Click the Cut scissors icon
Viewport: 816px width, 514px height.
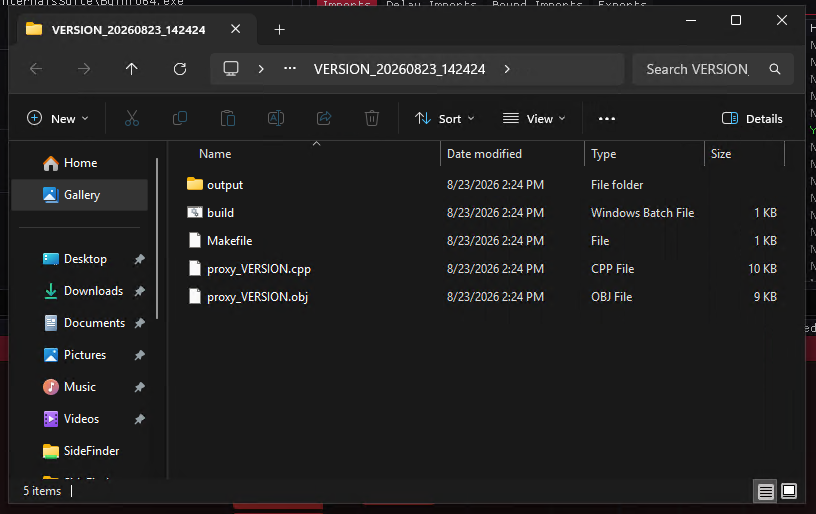pos(132,119)
